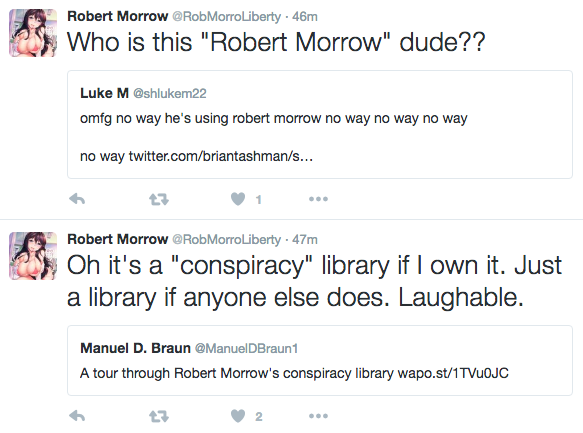Open the second tweet's profile avatar
The width and height of the screenshot is (583, 433).
coord(33,256)
